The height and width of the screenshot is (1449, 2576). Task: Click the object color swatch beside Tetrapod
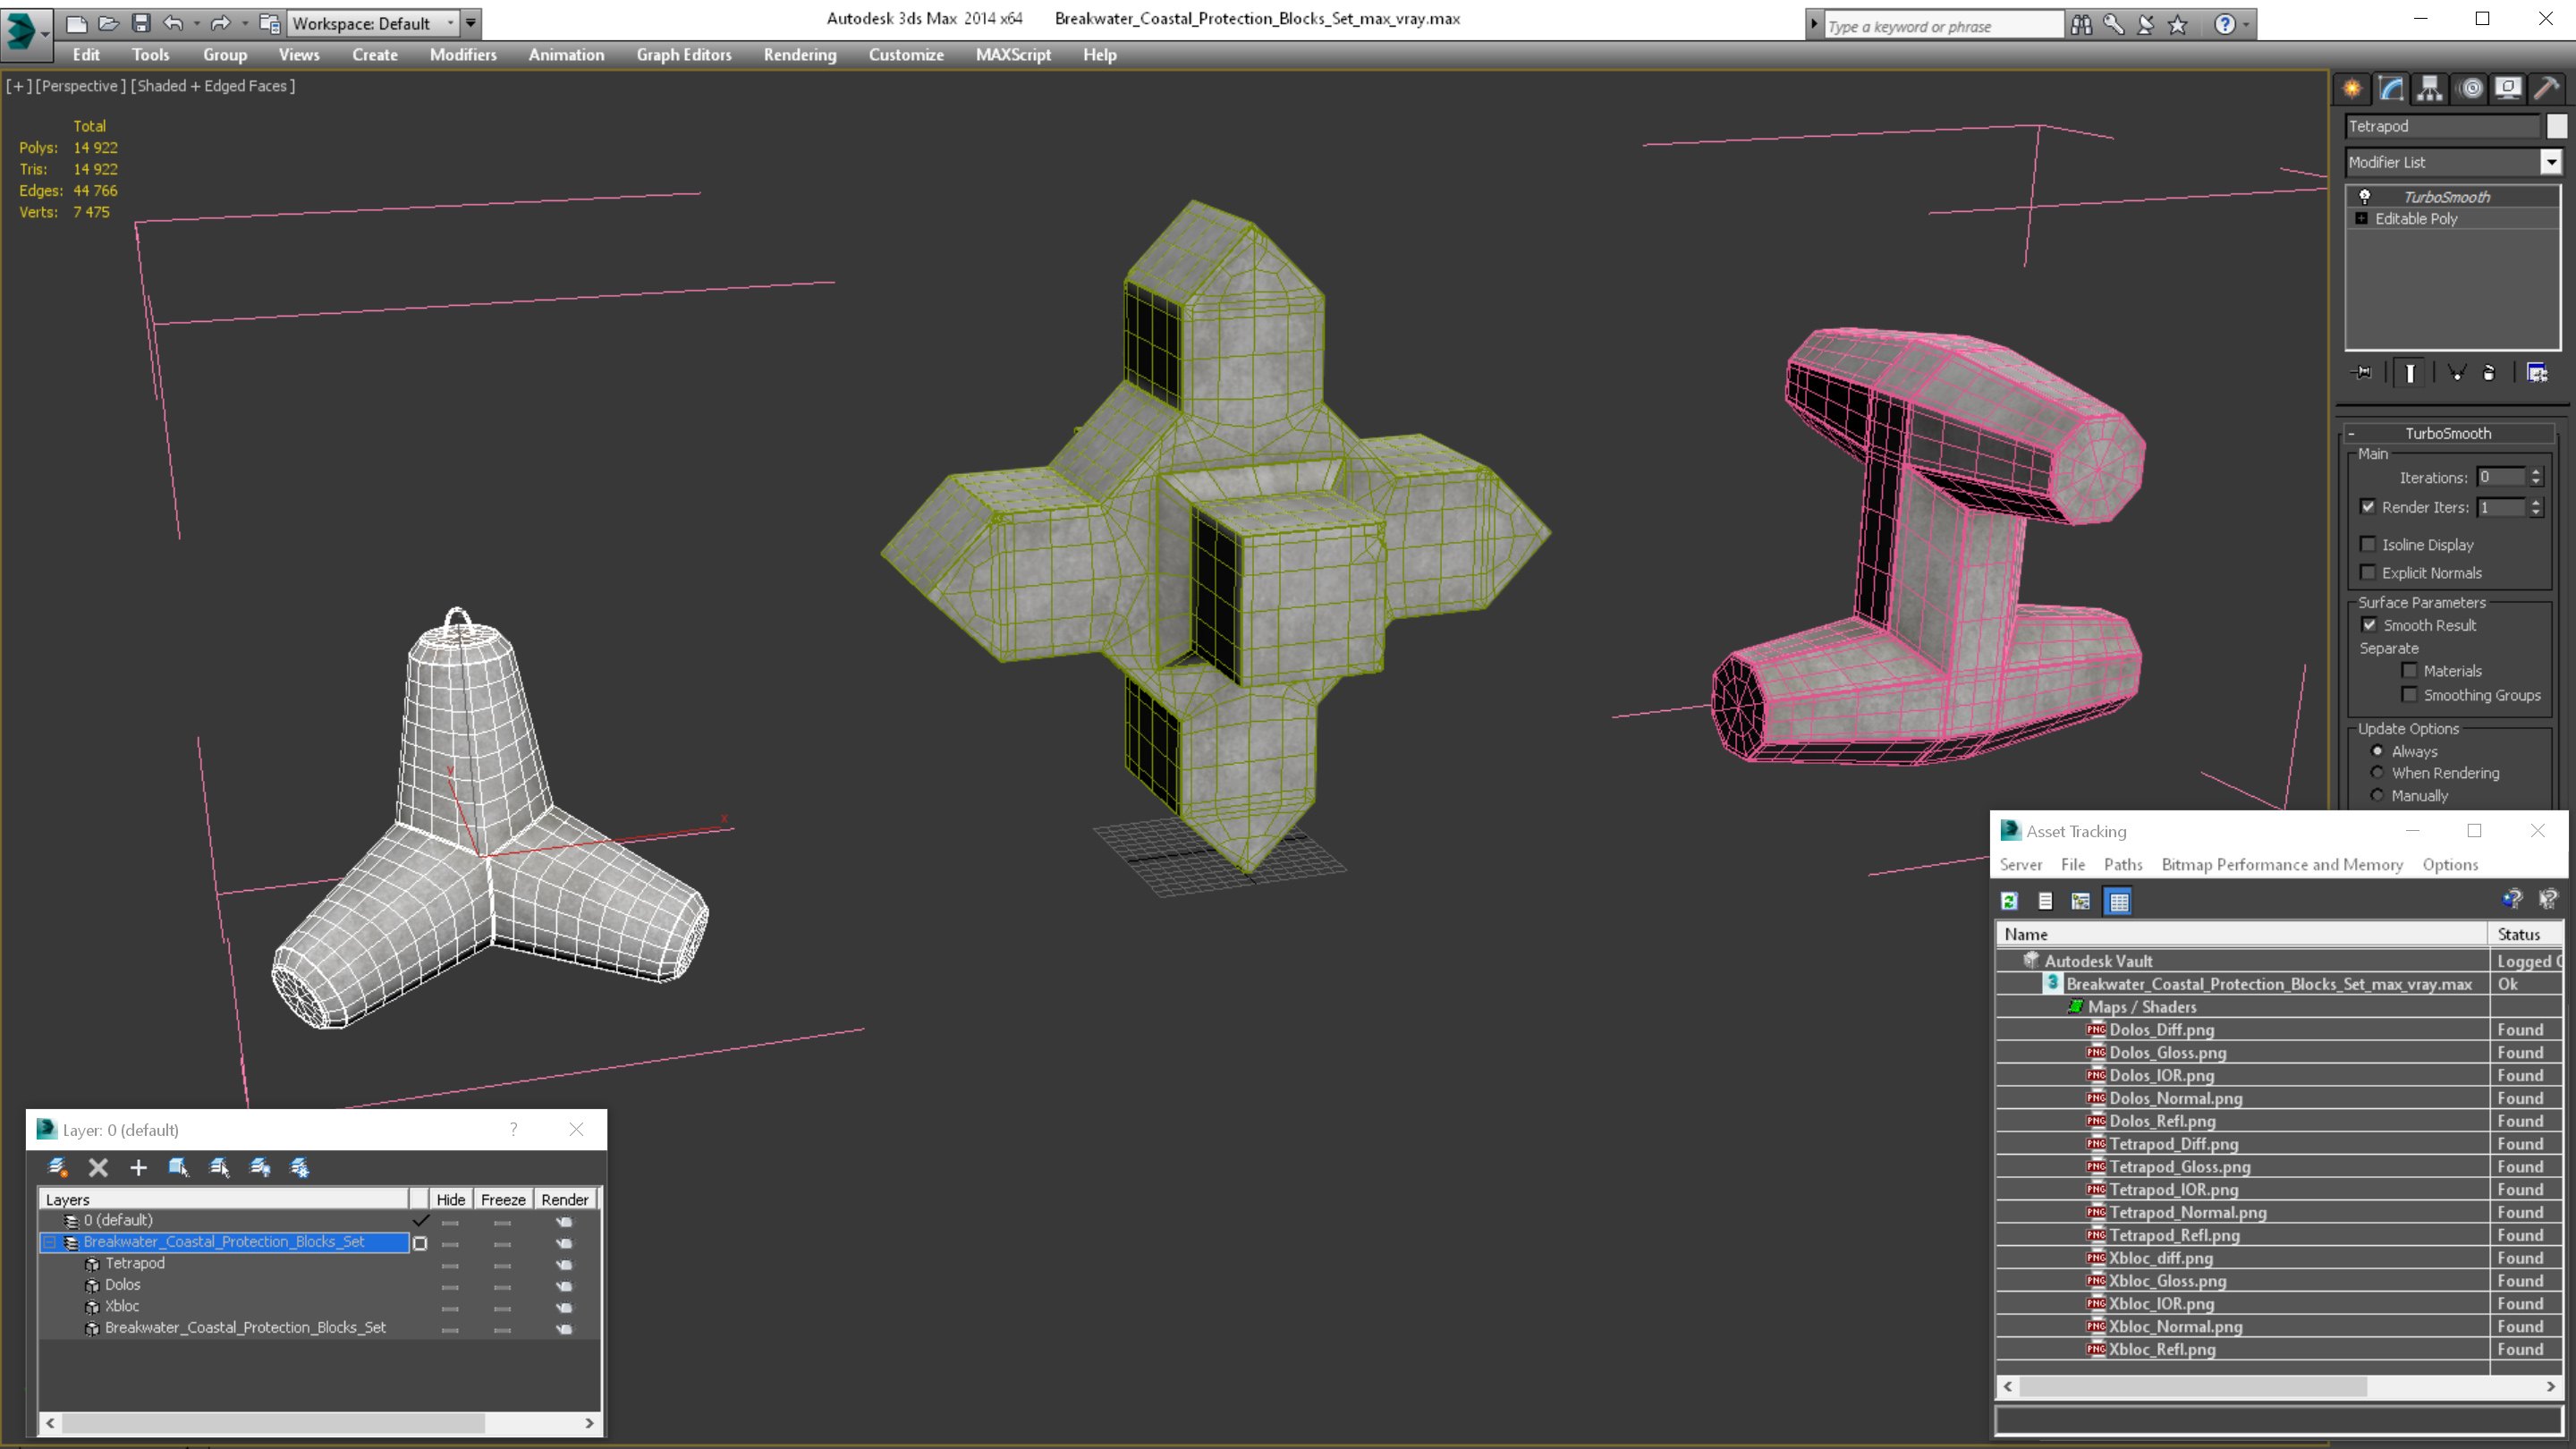click(x=2557, y=126)
